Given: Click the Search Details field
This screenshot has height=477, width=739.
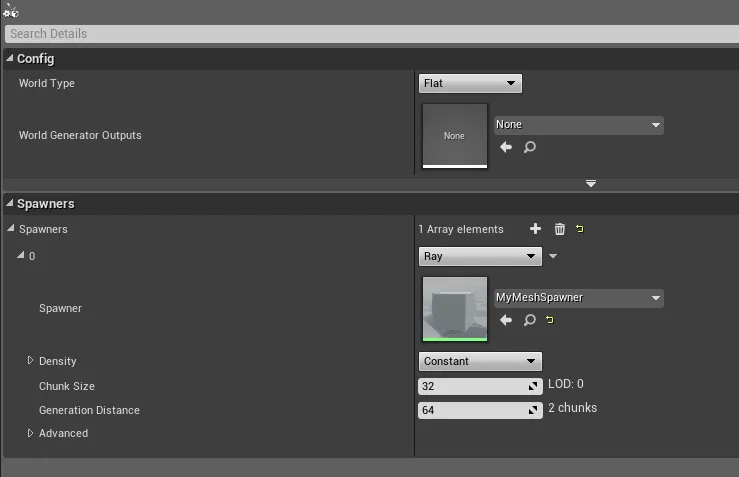Looking at the screenshot, I should [369, 34].
